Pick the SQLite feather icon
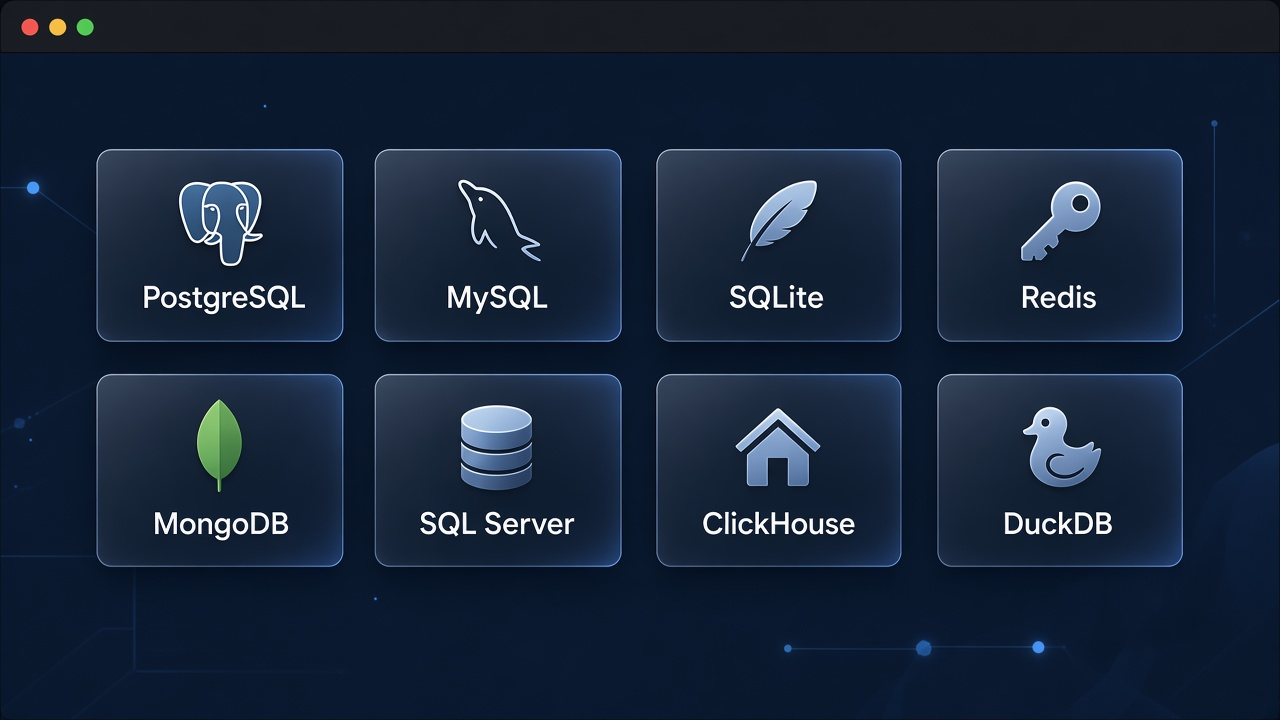Image resolution: width=1280 pixels, height=720 pixels. pyautogui.click(x=778, y=220)
